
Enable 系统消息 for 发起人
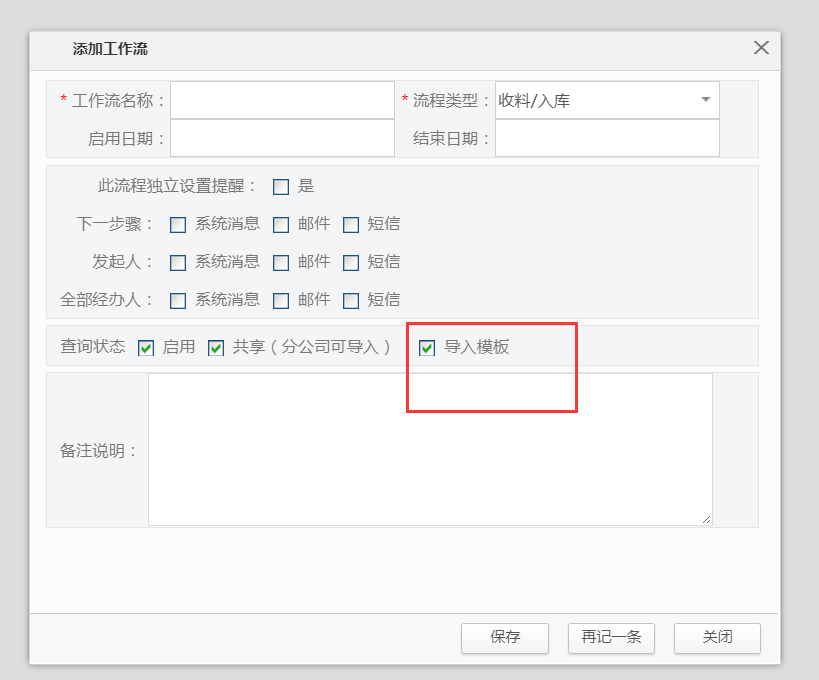point(178,262)
